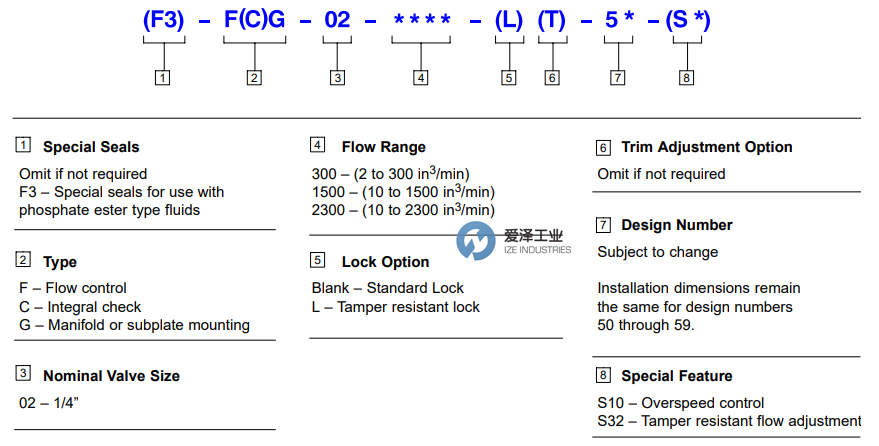This screenshot has width=879, height=446.
Task: Select the Special Feature heading
Action: [677, 376]
